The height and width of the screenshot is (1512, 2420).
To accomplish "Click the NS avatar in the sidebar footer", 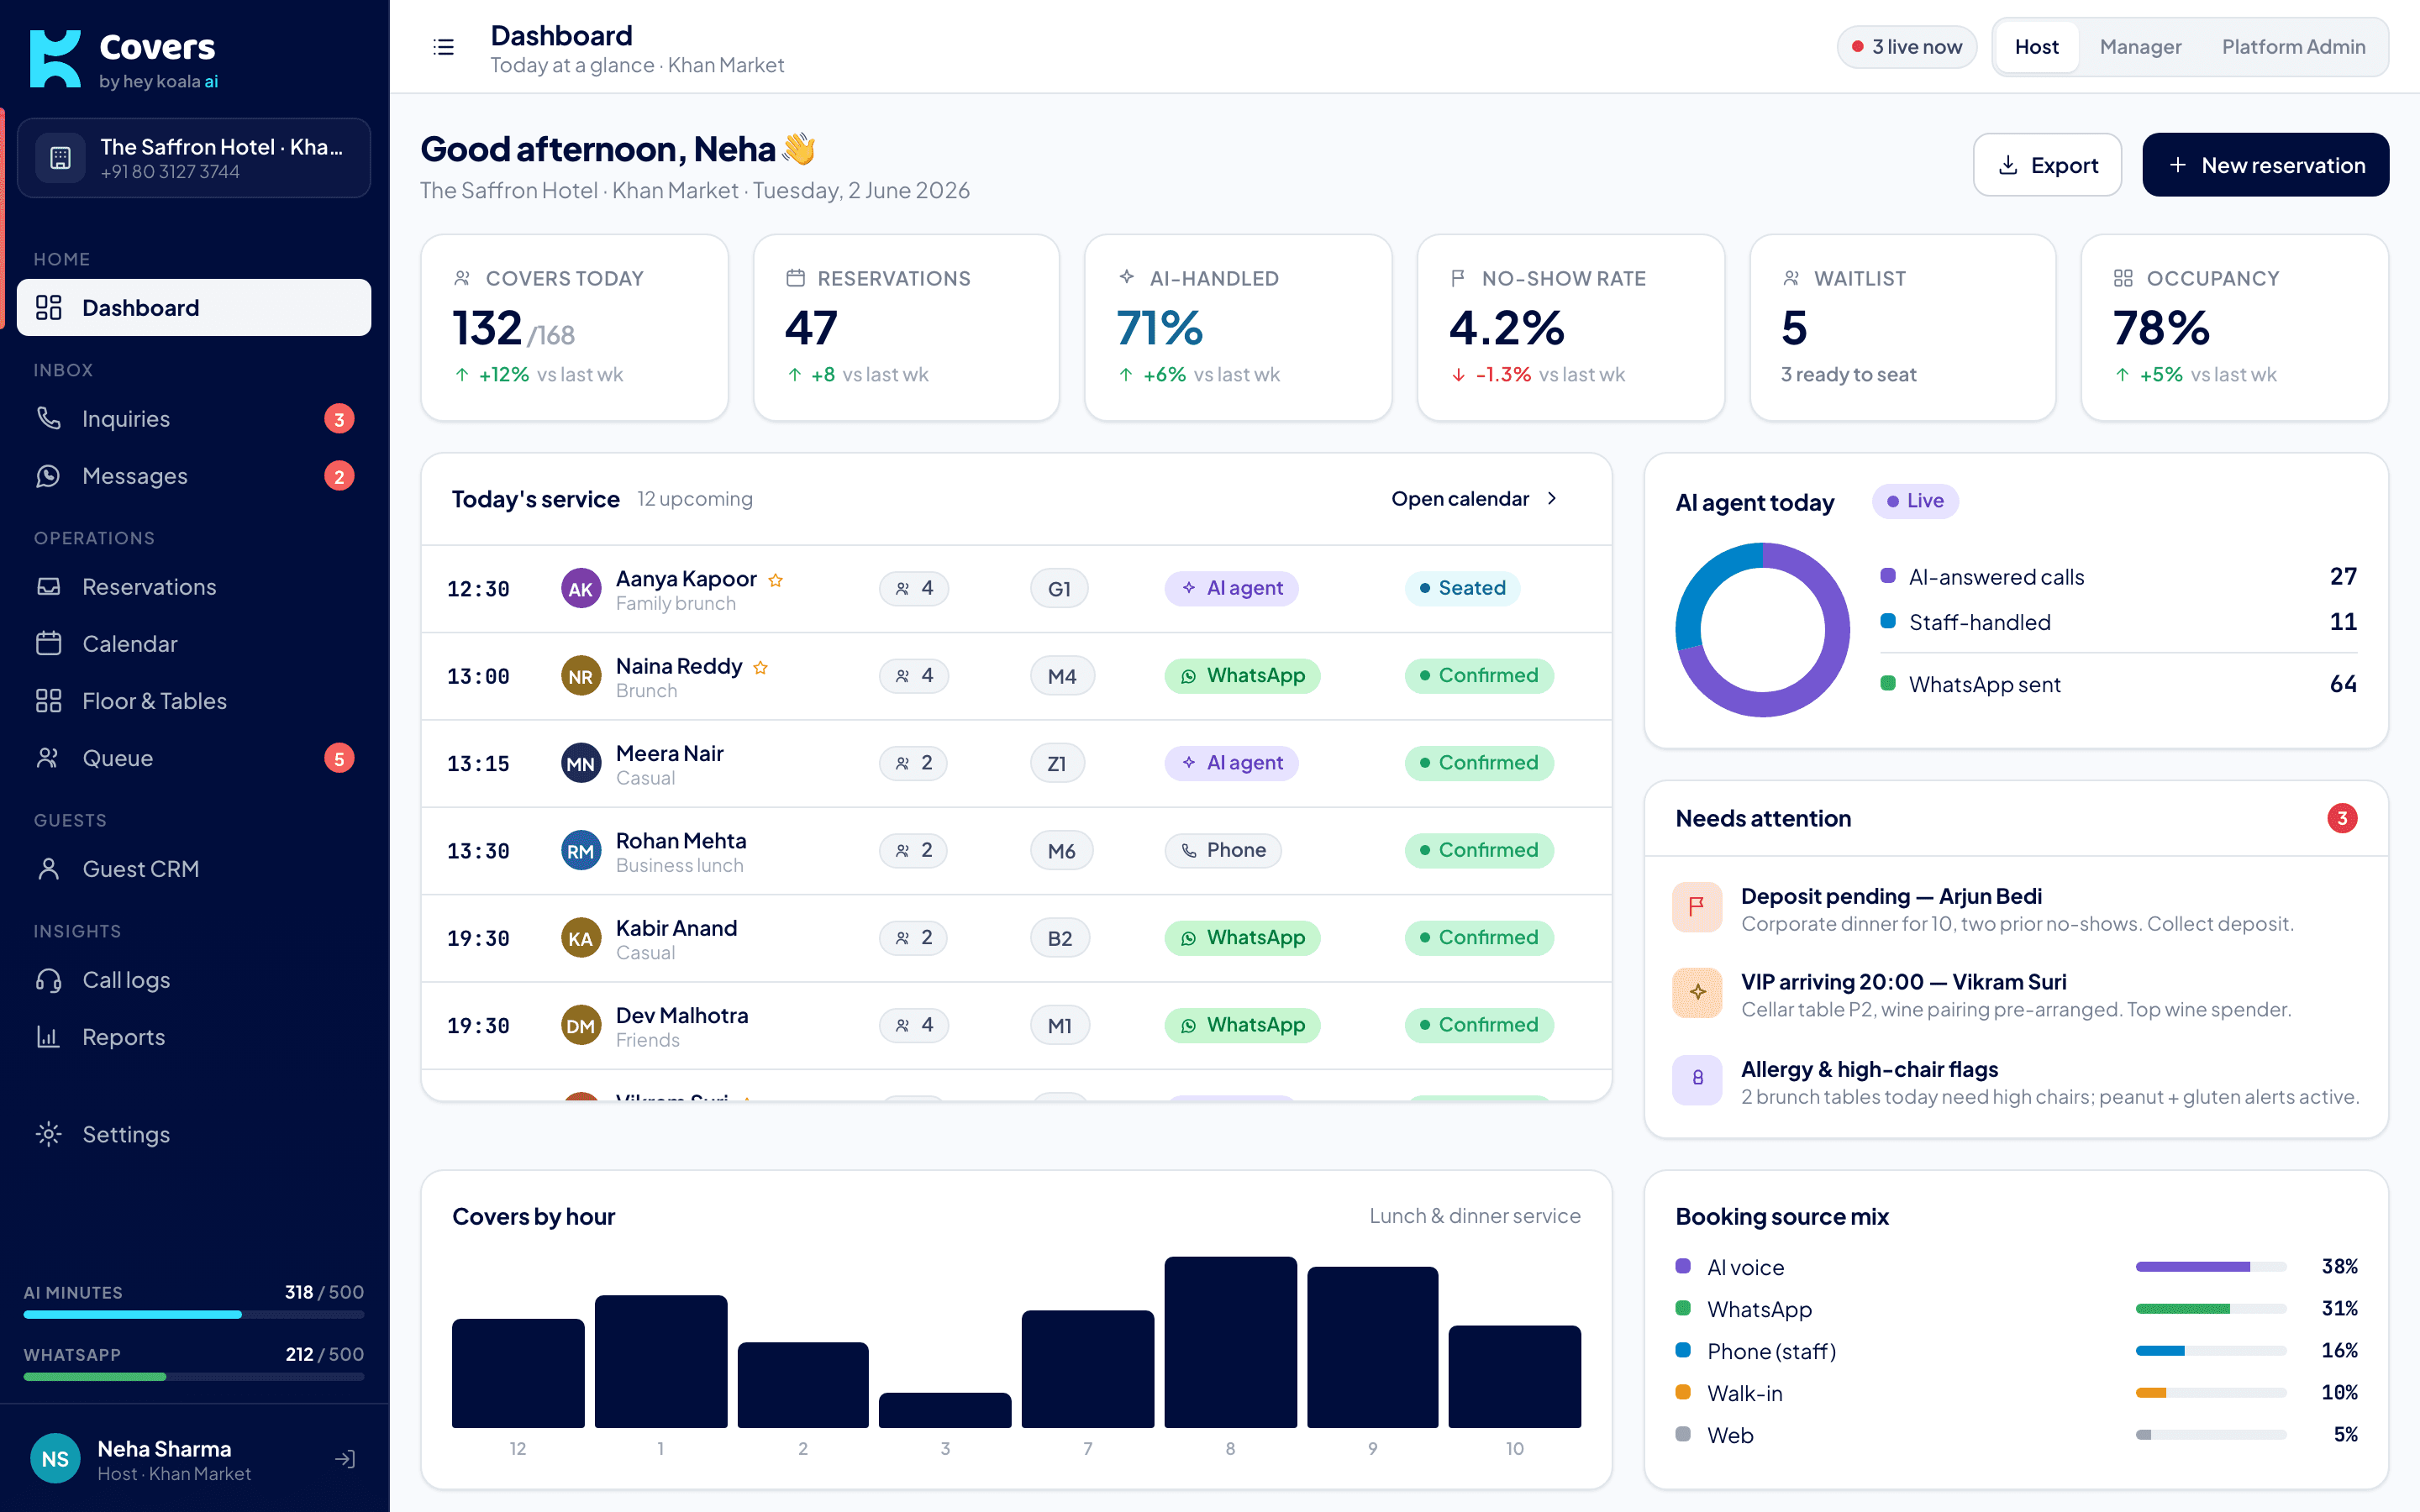I will tap(55, 1459).
